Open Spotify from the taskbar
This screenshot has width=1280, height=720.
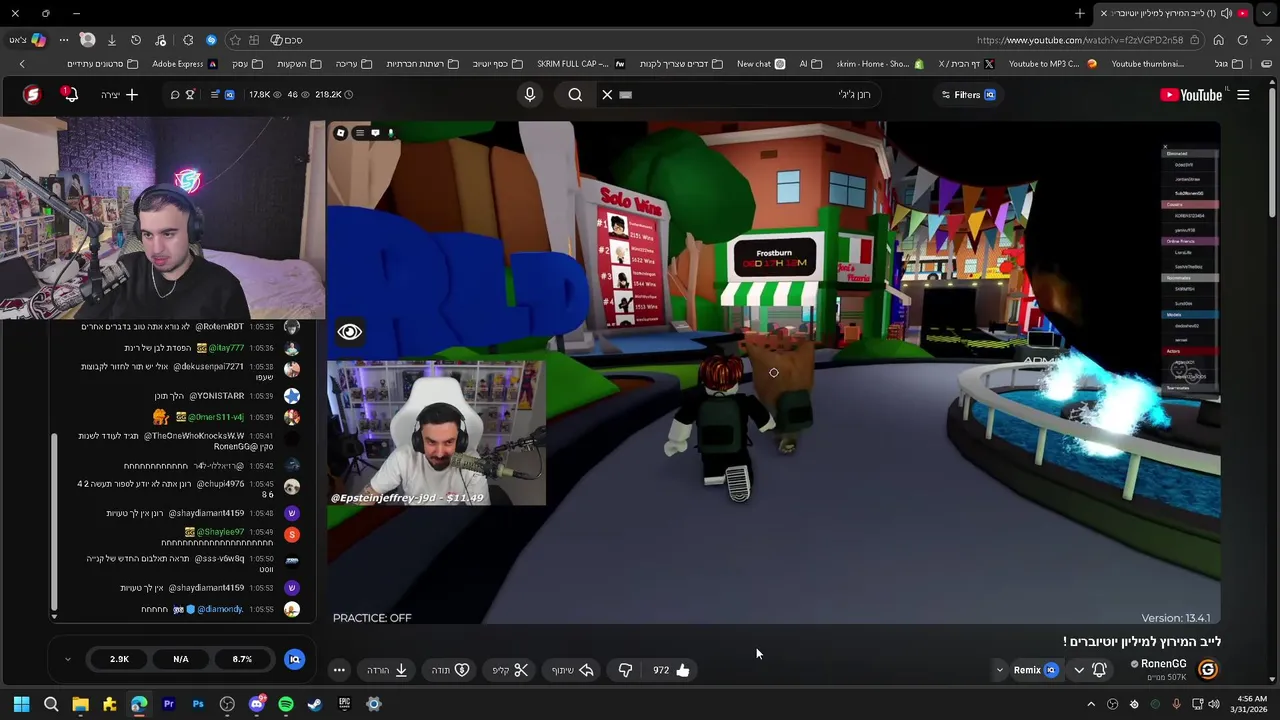286,704
